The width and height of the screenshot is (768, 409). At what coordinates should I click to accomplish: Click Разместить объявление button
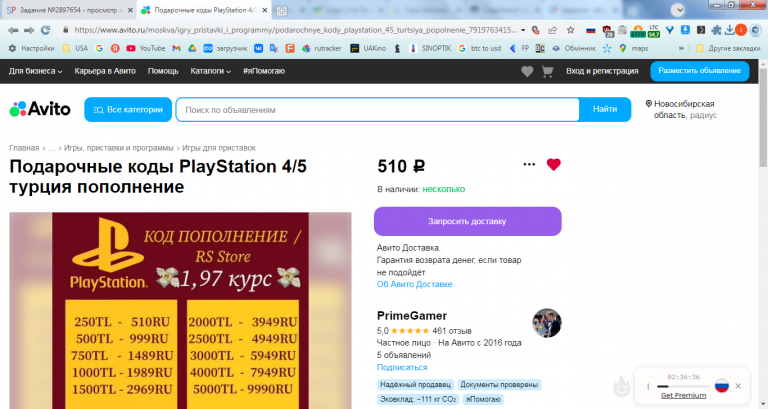point(699,71)
